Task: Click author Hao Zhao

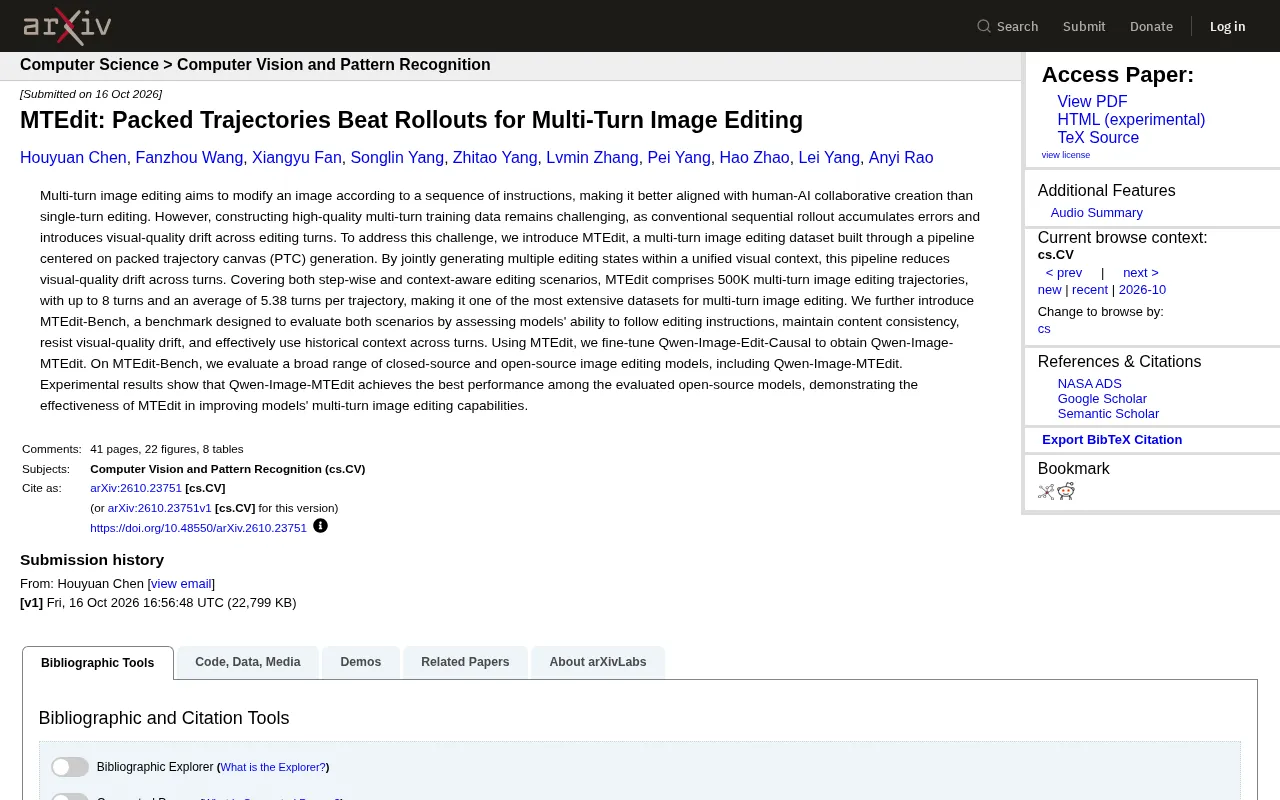Action: pyautogui.click(x=754, y=158)
